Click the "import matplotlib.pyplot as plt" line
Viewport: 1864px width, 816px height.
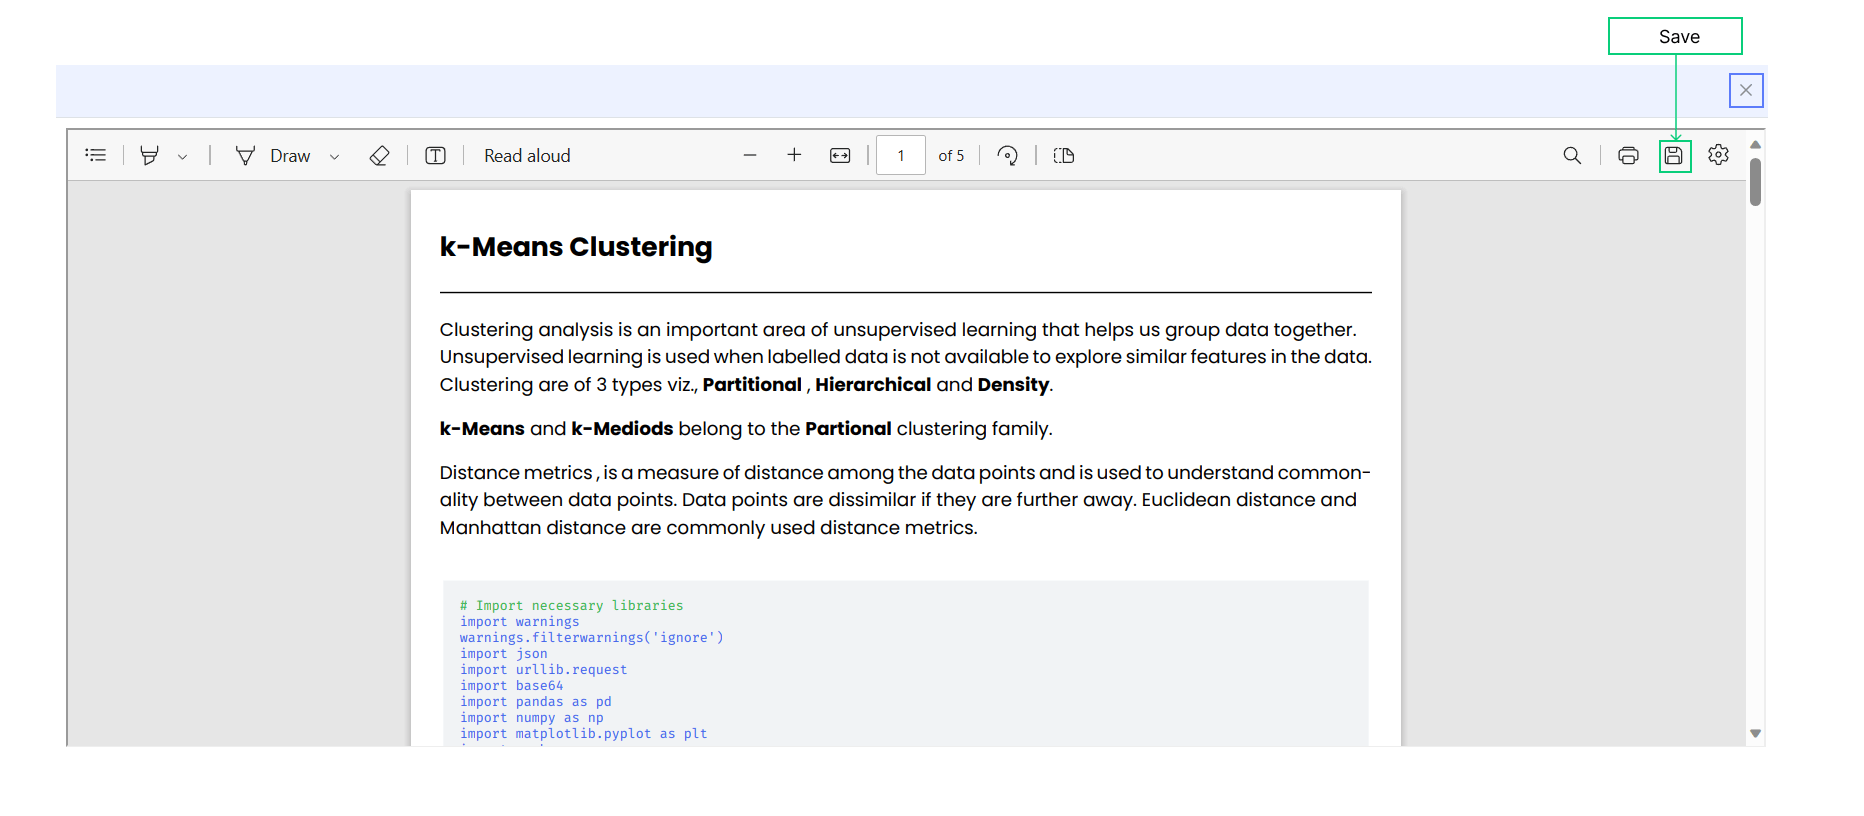[583, 734]
